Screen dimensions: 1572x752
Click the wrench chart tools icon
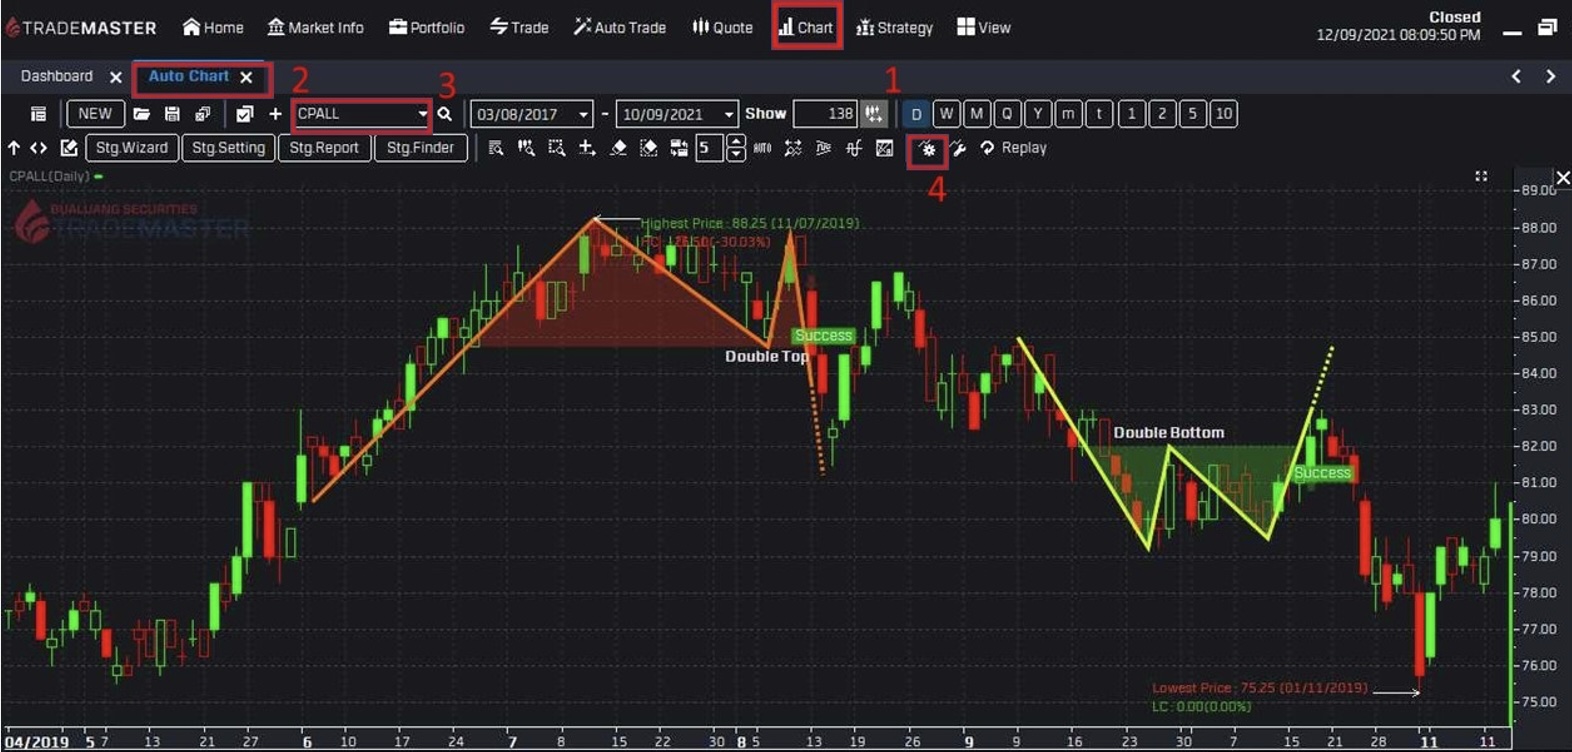point(958,149)
